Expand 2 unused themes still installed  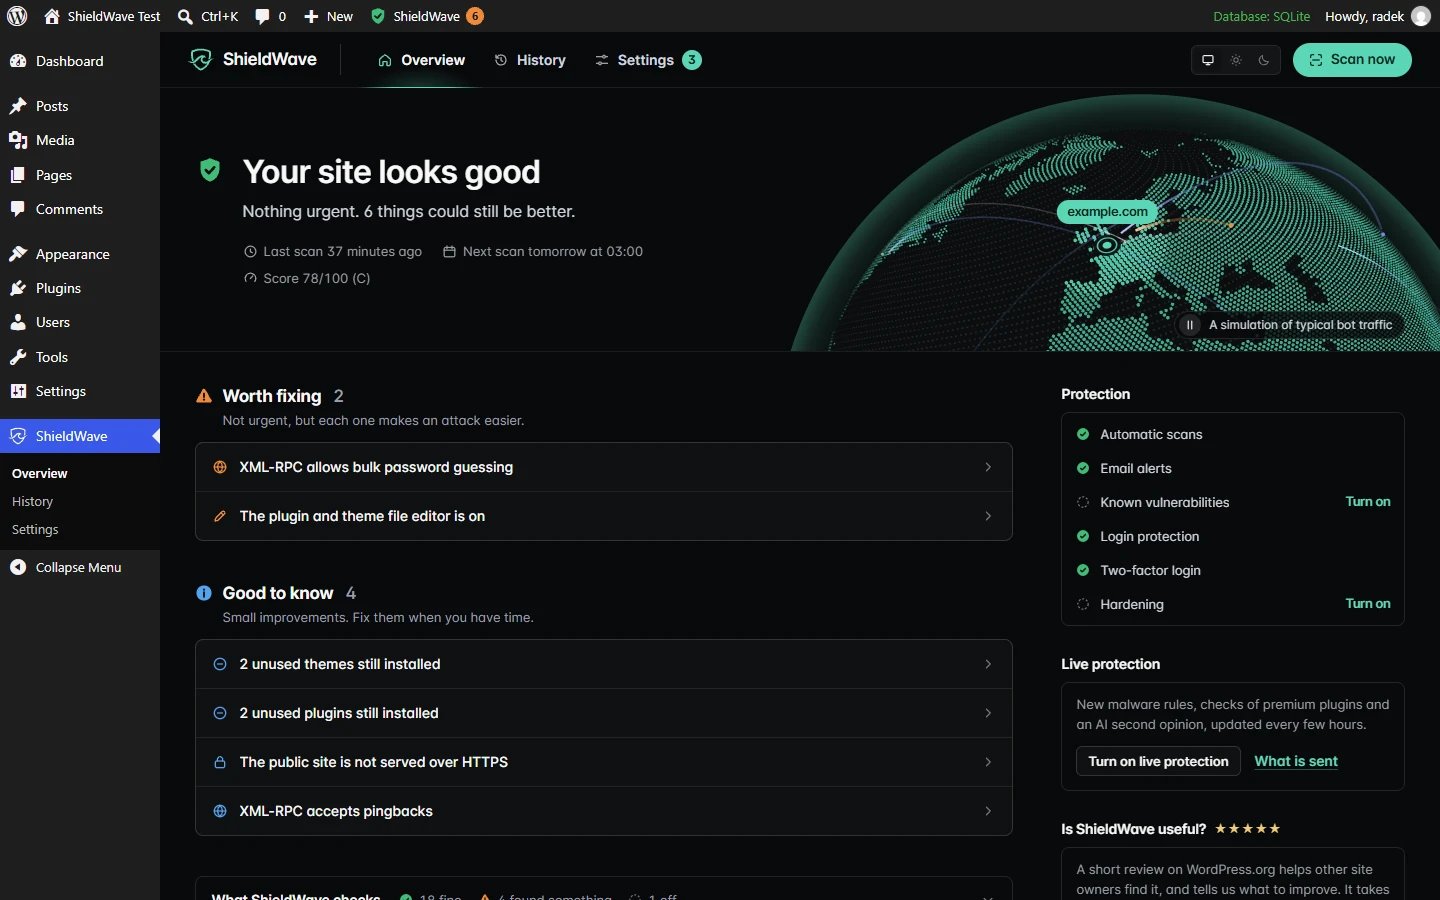tap(604, 664)
